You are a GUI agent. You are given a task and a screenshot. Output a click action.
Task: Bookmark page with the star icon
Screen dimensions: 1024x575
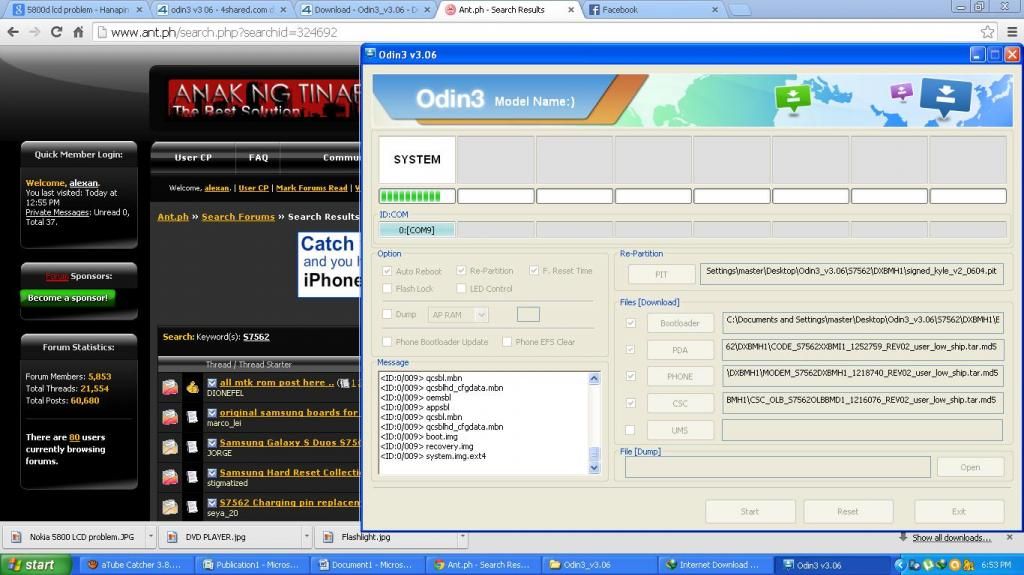coord(987,32)
